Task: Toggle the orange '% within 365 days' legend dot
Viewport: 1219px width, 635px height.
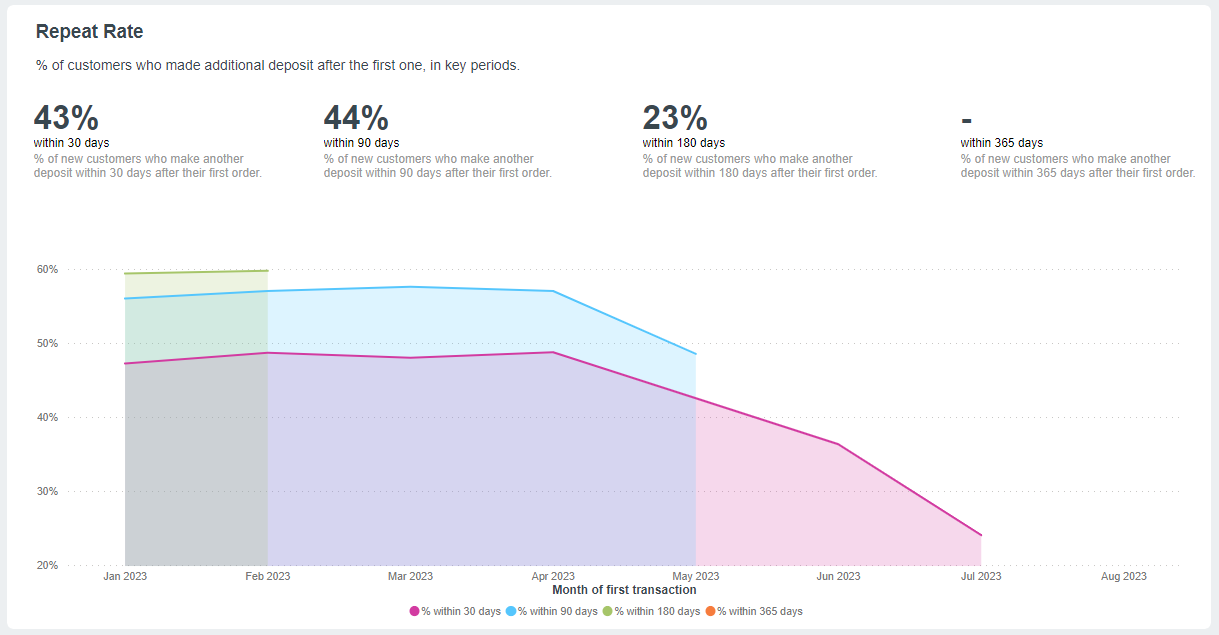Action: (711, 611)
